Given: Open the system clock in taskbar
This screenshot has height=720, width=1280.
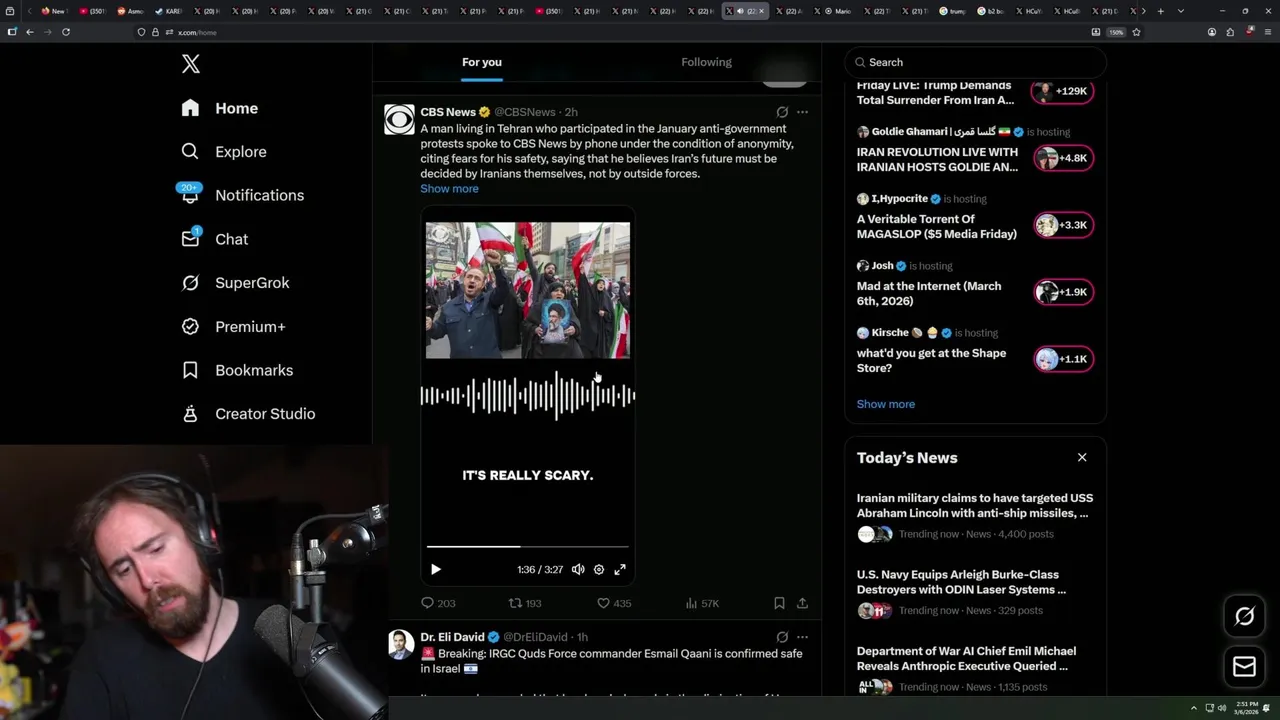Looking at the screenshot, I should click(x=1247, y=708).
